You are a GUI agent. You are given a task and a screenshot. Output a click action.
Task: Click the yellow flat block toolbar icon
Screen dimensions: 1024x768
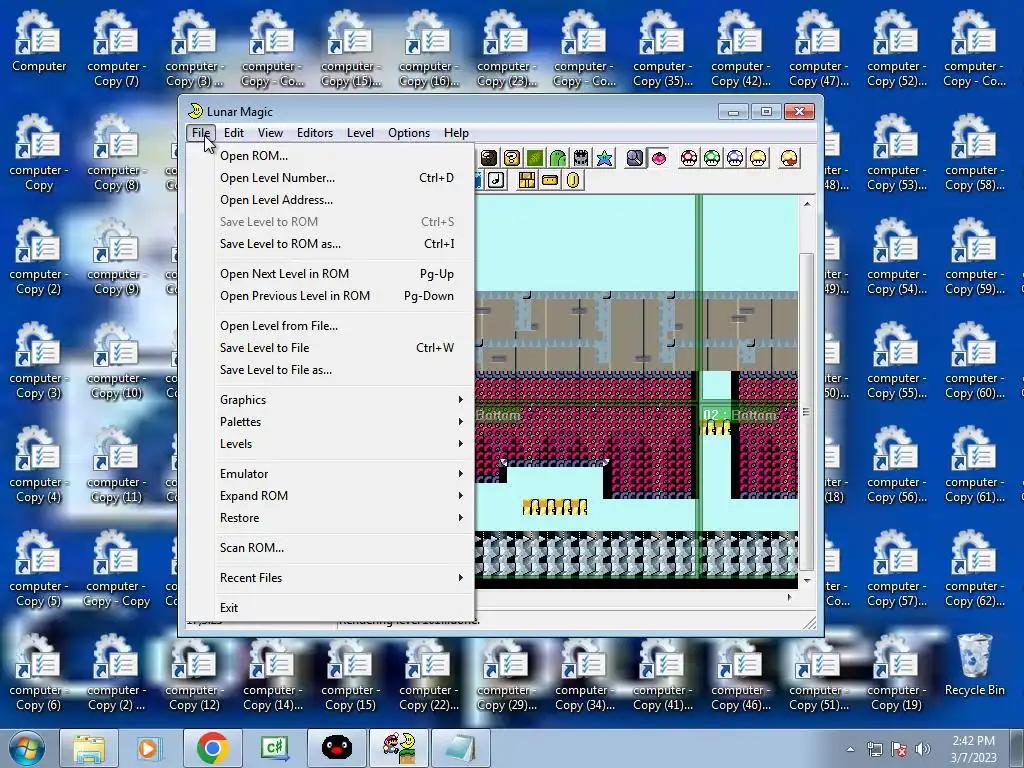click(x=550, y=180)
